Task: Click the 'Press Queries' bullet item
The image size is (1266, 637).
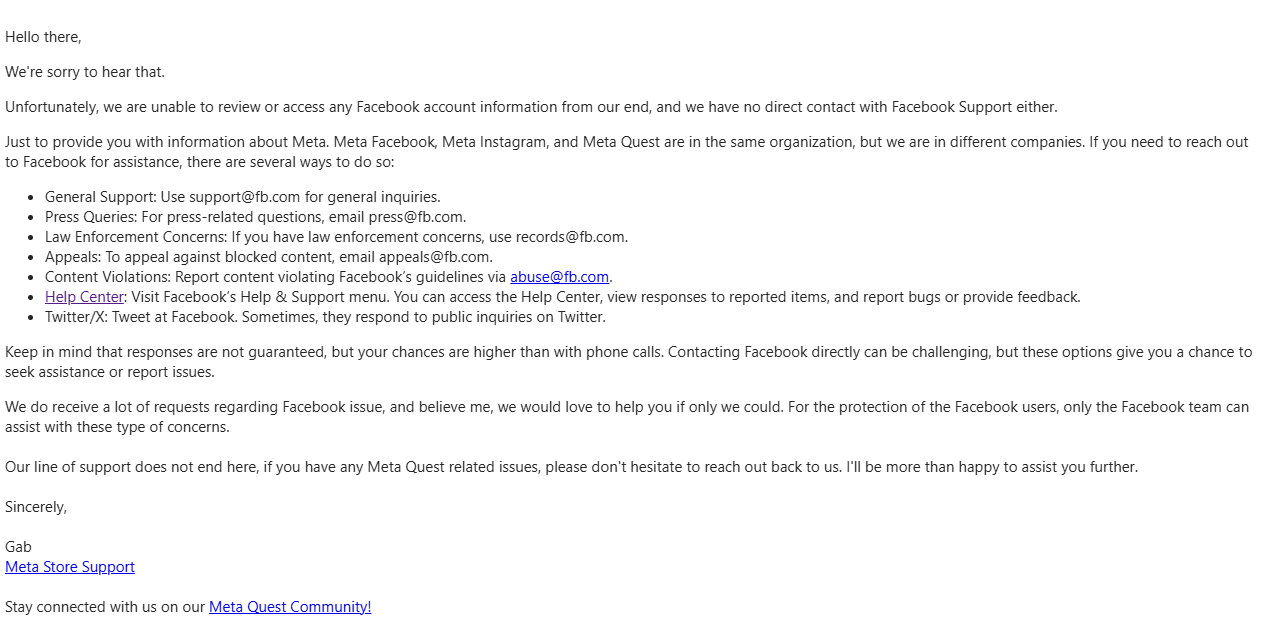Action: (255, 217)
